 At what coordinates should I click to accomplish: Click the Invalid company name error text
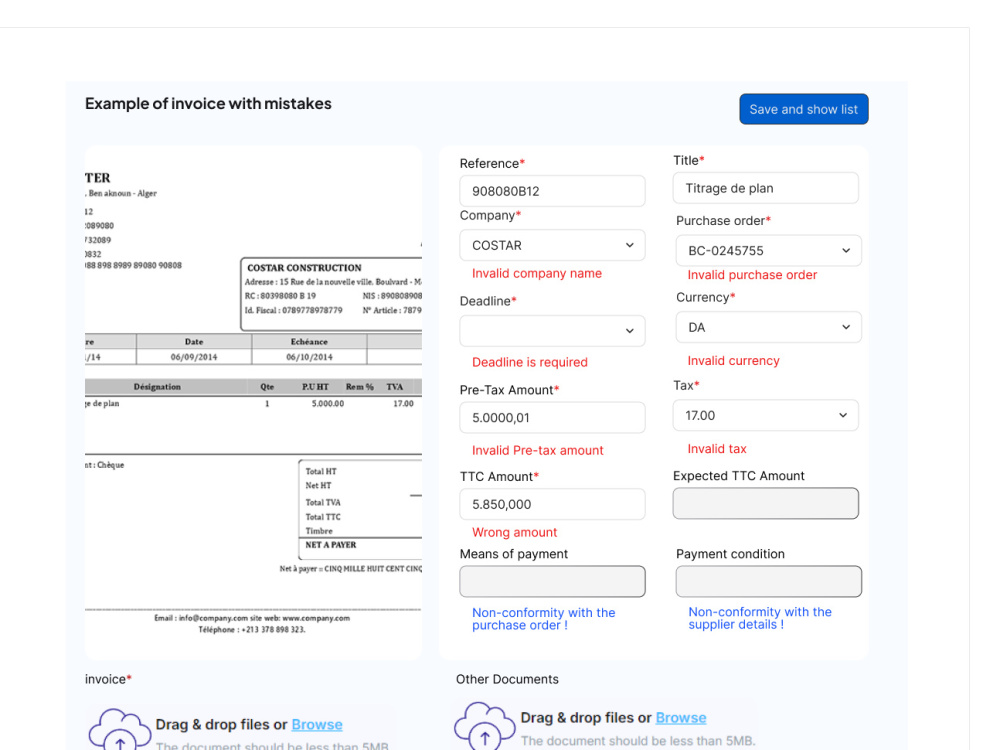click(536, 273)
